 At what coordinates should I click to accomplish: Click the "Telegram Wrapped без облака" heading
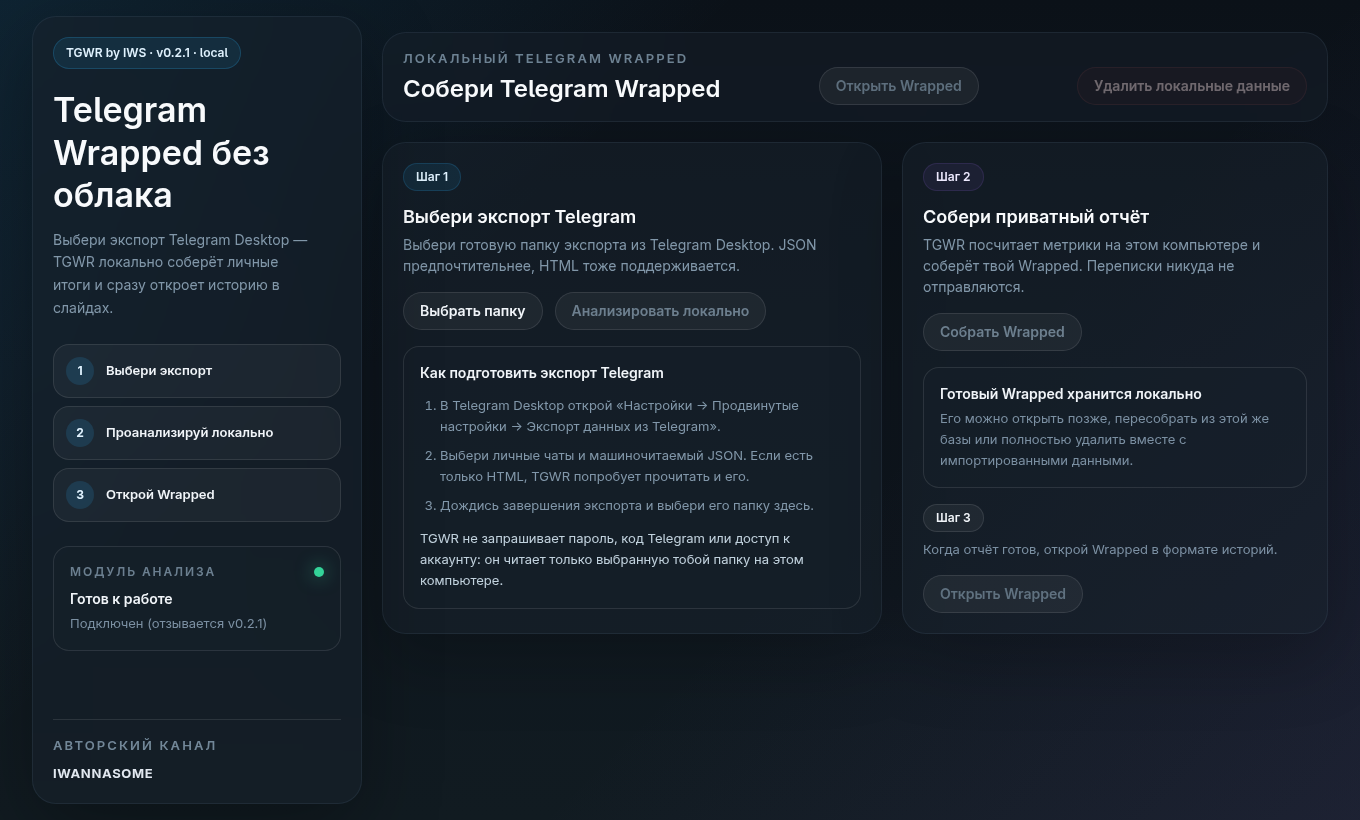161,152
